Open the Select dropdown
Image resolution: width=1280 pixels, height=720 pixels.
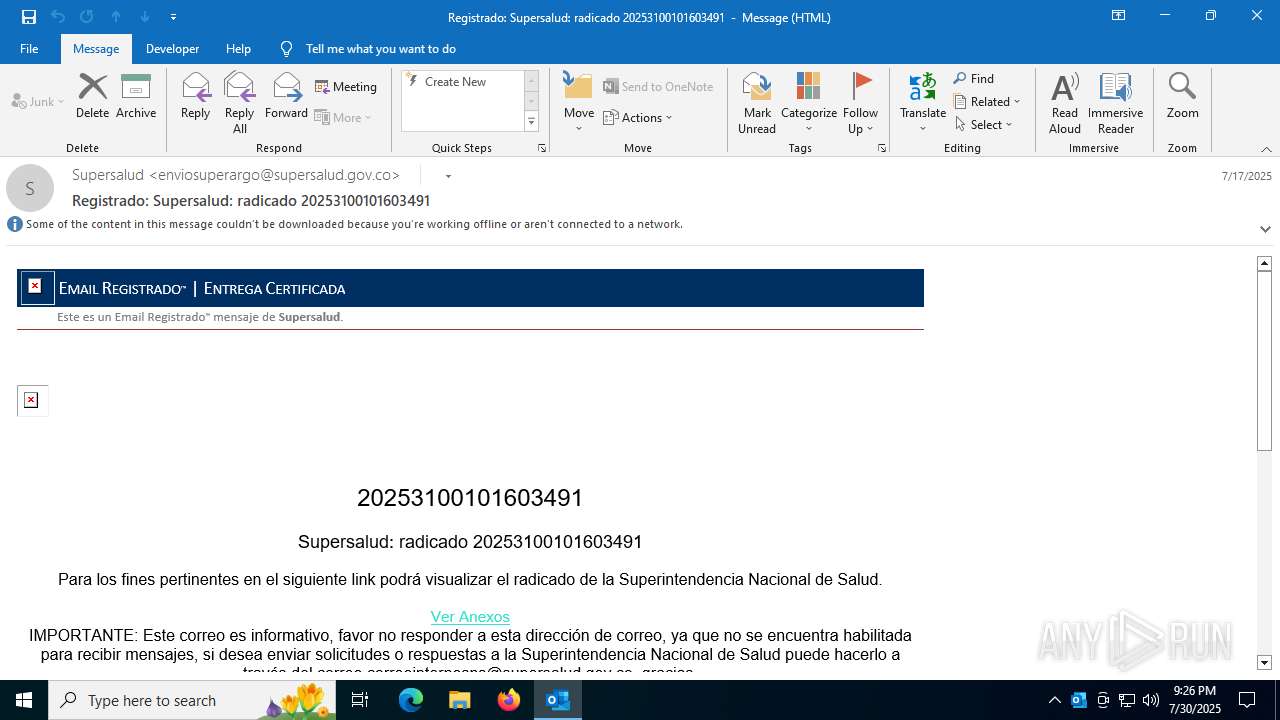[x=983, y=125]
